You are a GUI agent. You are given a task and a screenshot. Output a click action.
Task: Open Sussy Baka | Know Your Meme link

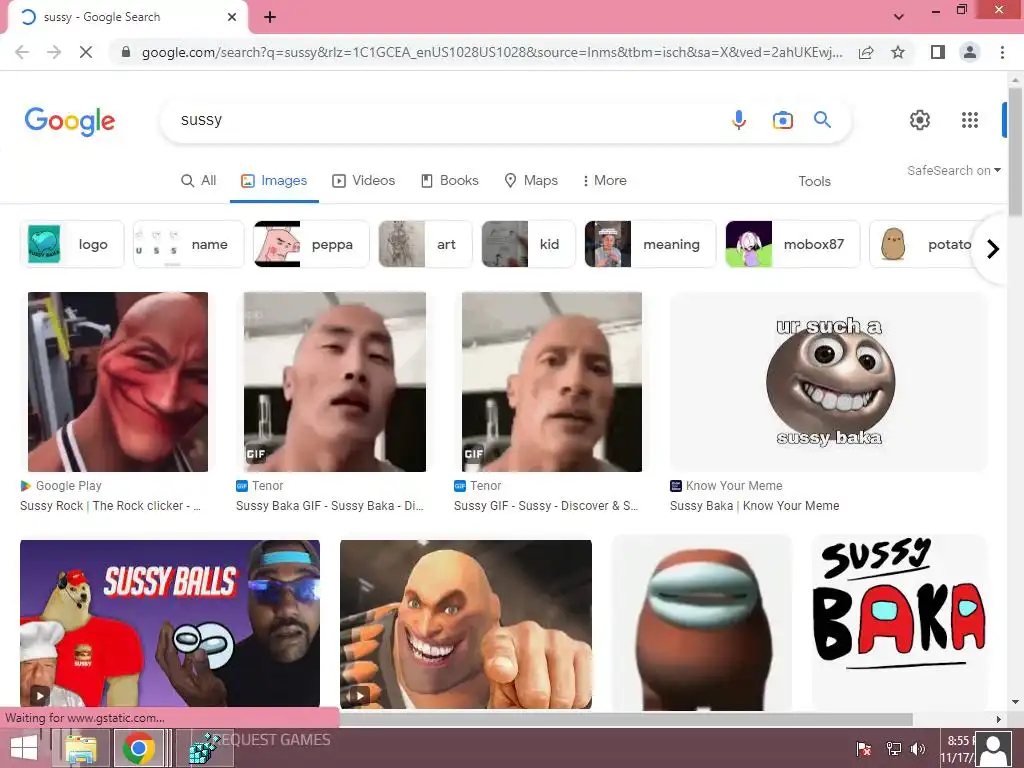754,506
